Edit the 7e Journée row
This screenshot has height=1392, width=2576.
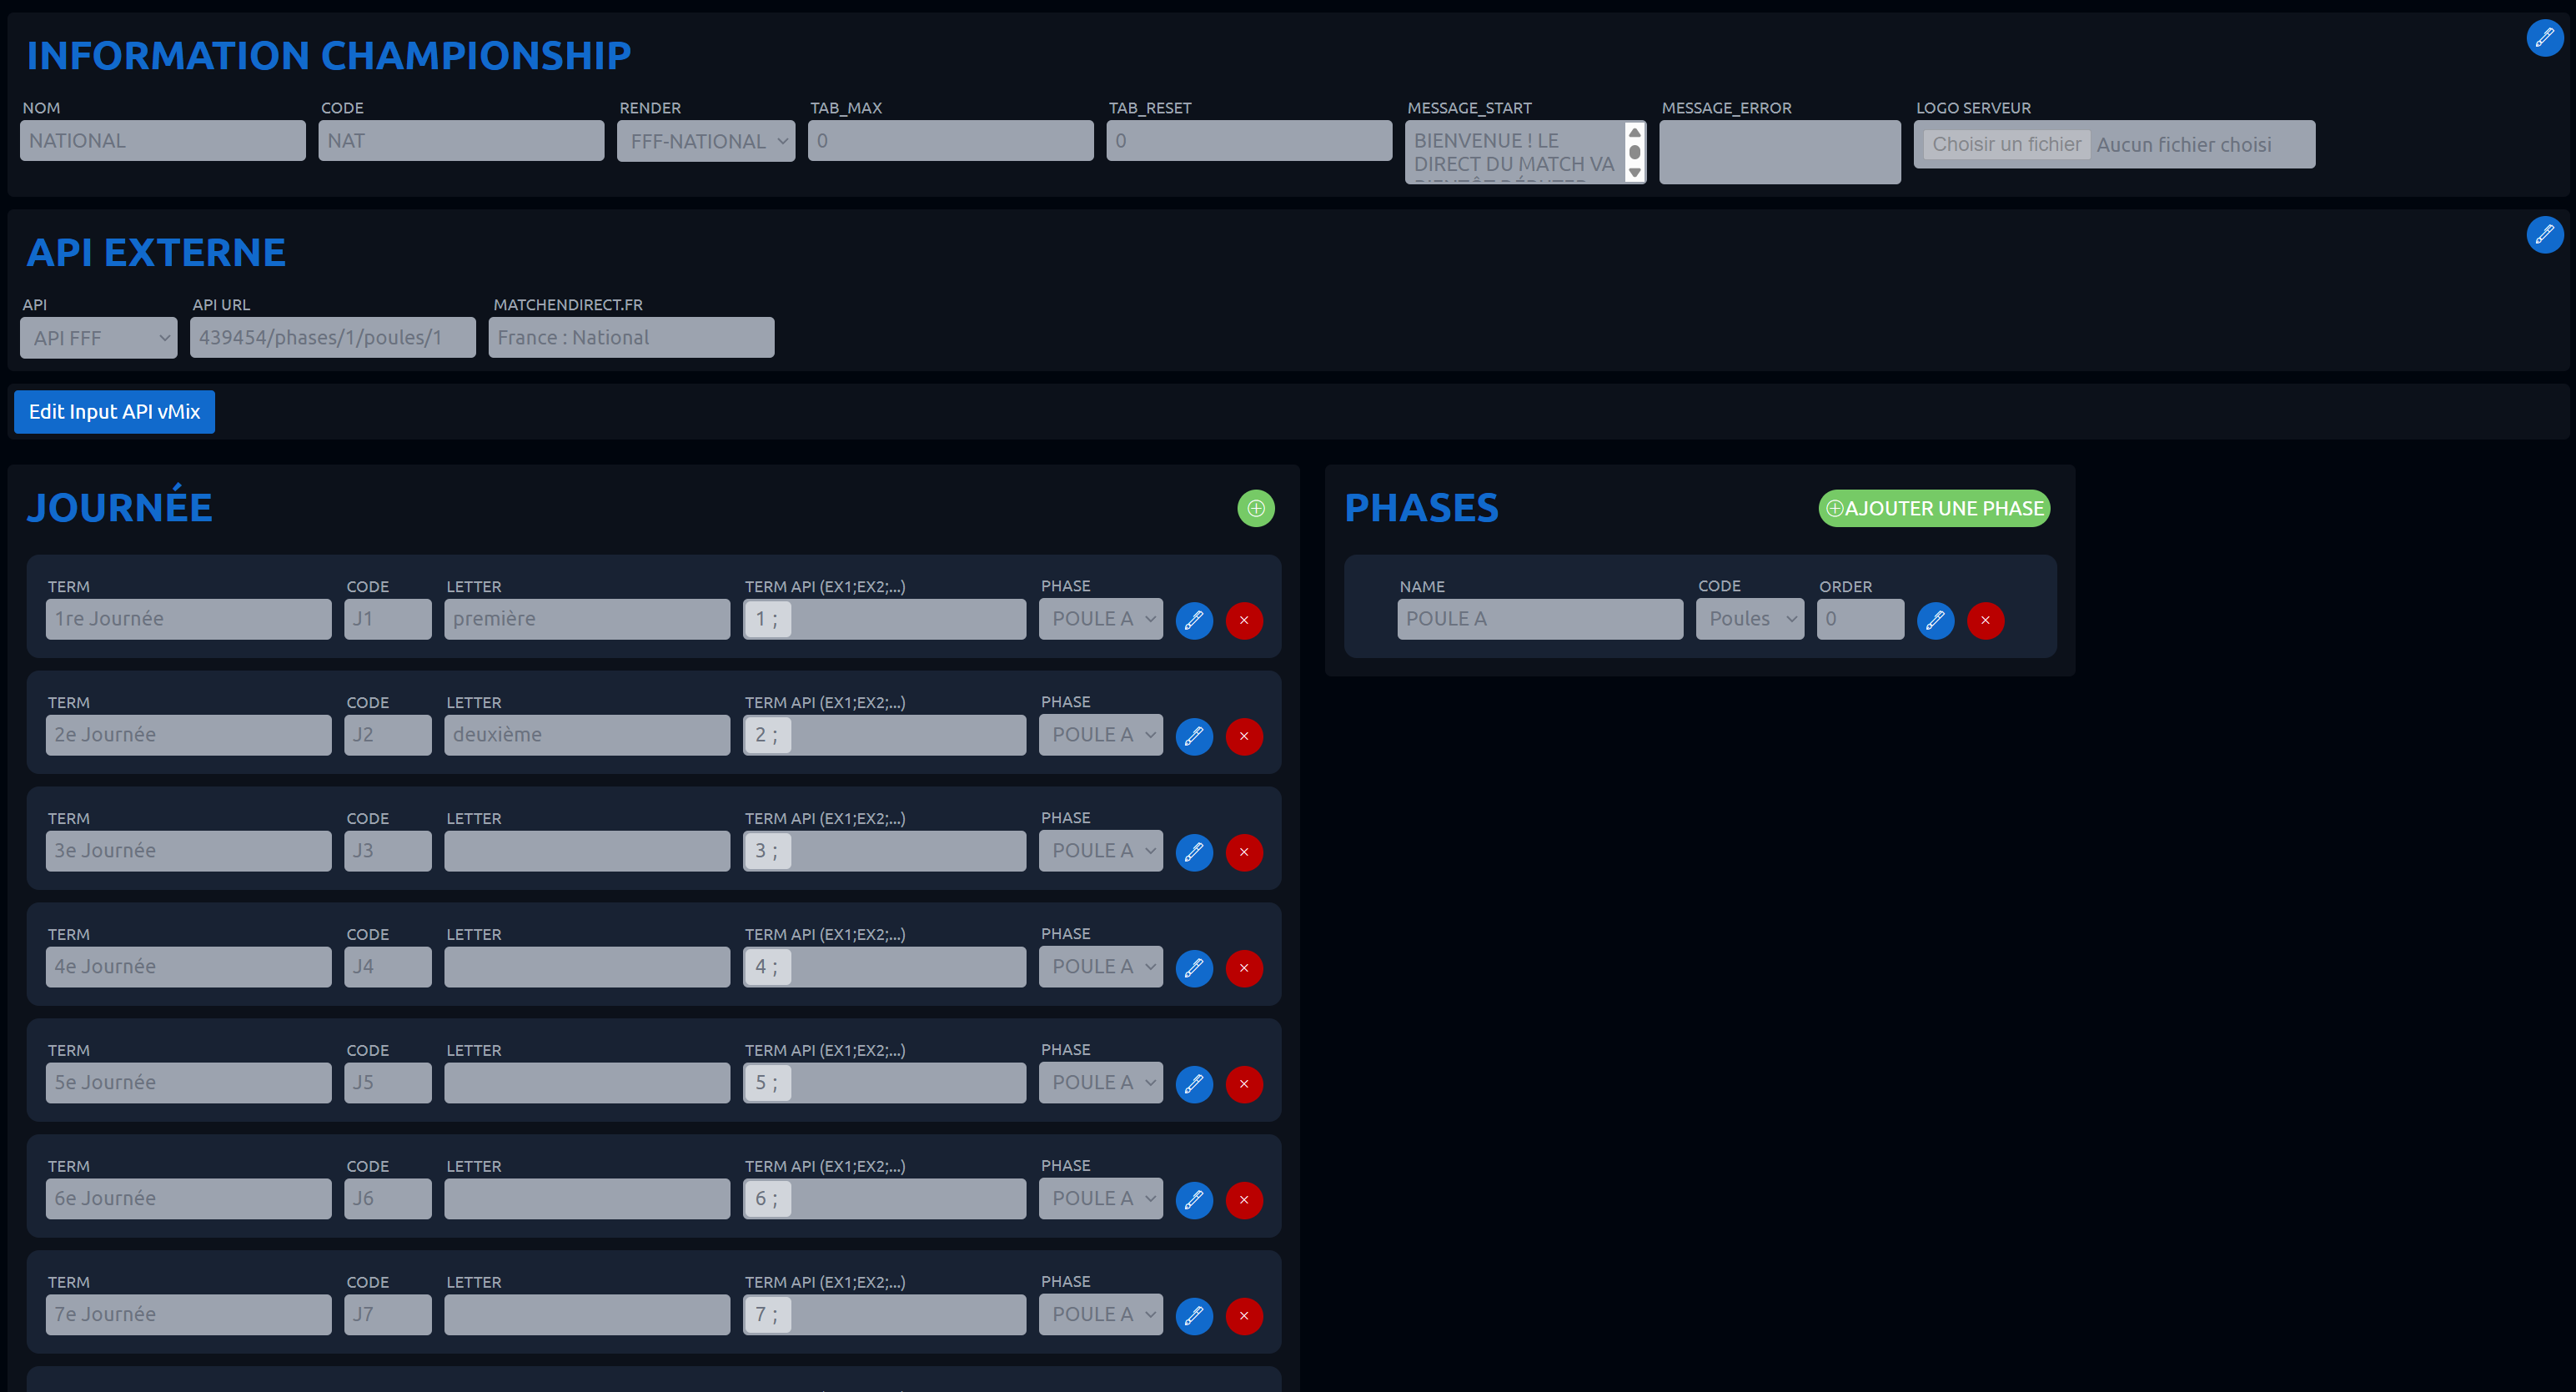coord(1194,1316)
